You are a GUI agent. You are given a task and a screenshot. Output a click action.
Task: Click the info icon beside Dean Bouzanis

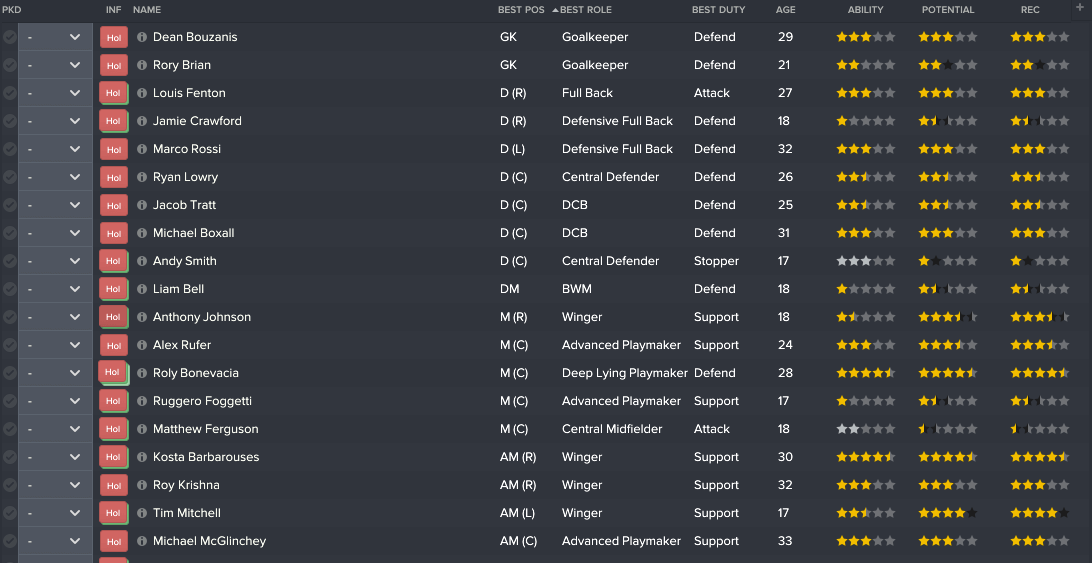[x=142, y=37]
